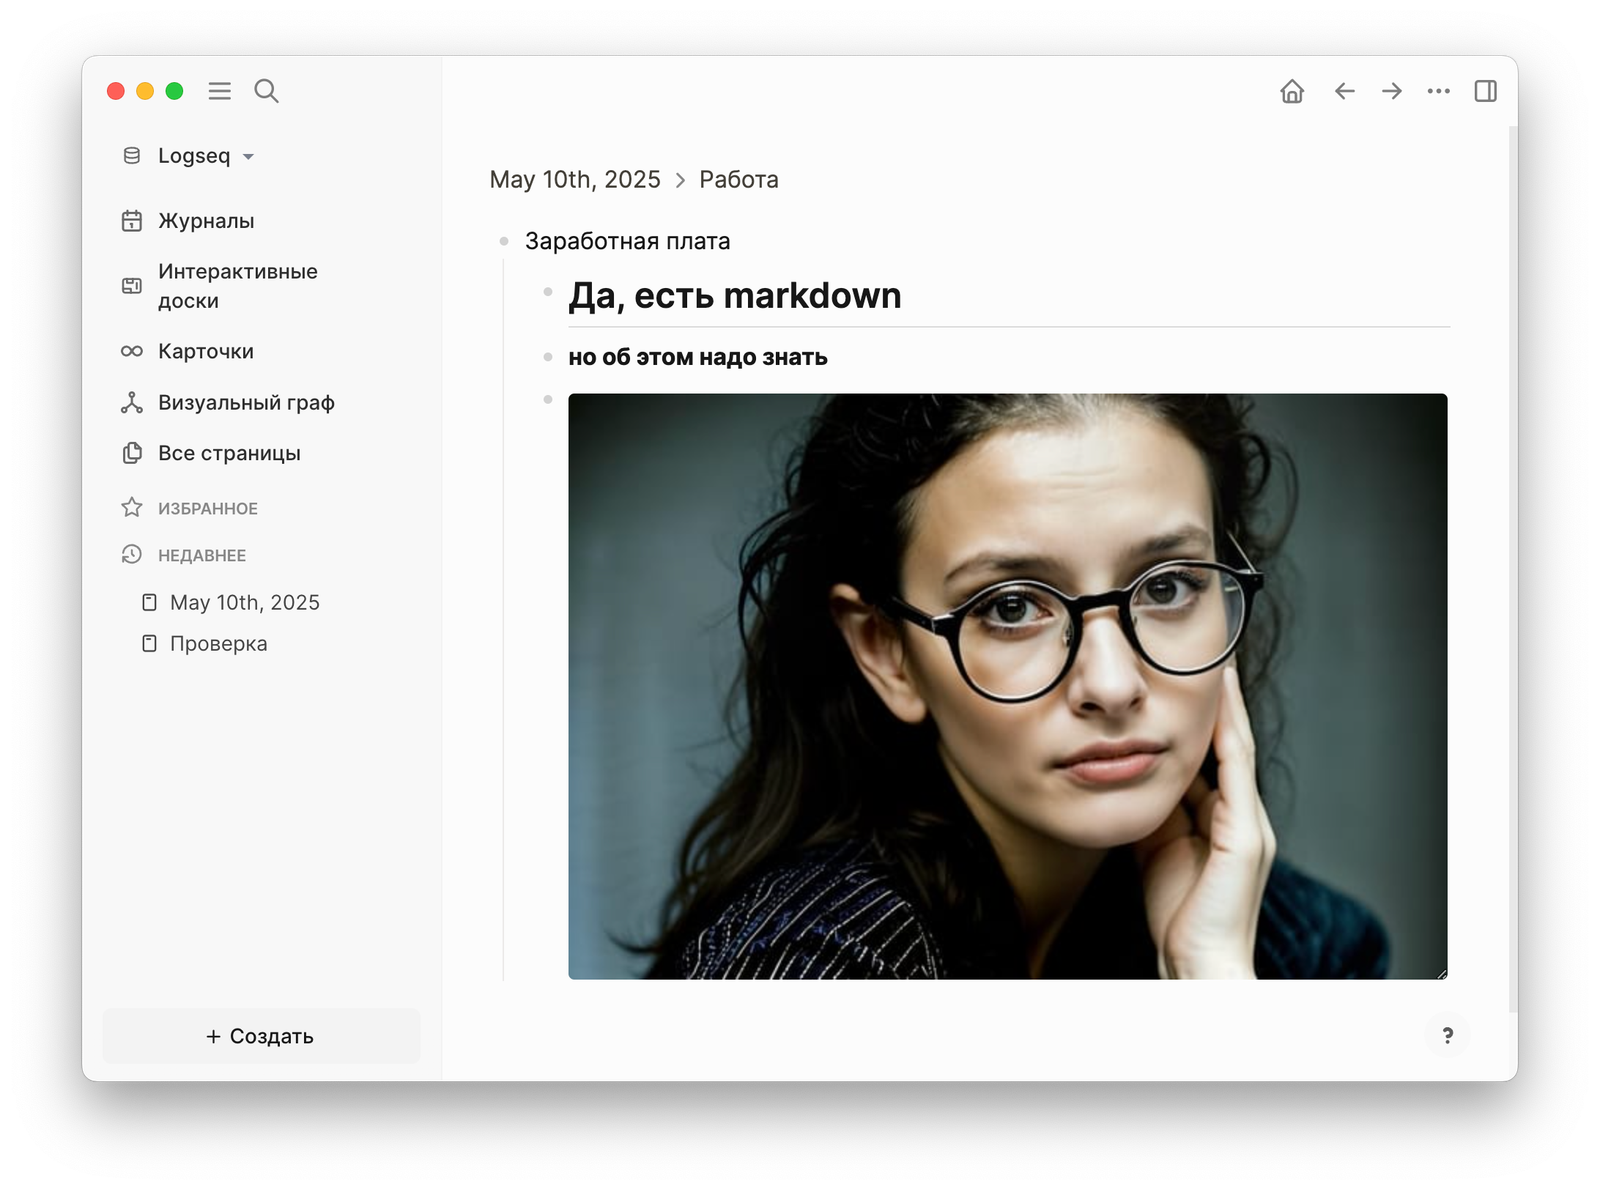Open the three-dots more options menu

click(1438, 91)
